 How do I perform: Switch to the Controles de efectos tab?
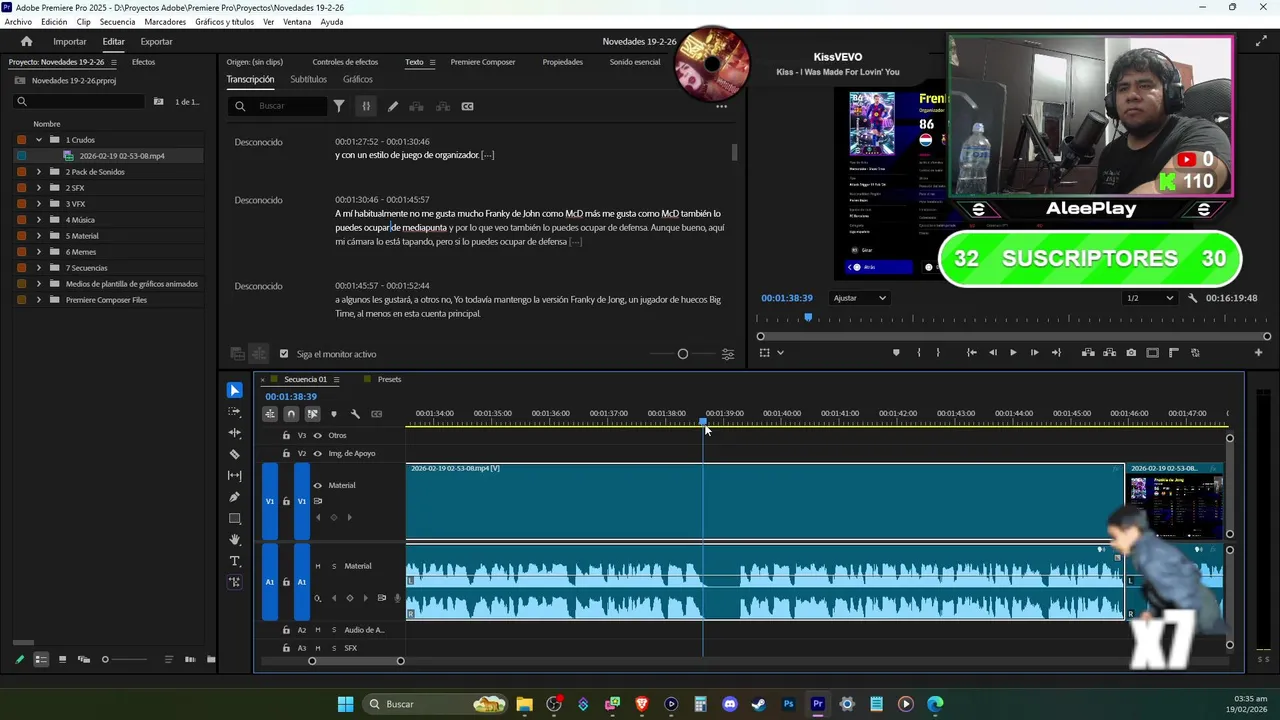[x=345, y=62]
